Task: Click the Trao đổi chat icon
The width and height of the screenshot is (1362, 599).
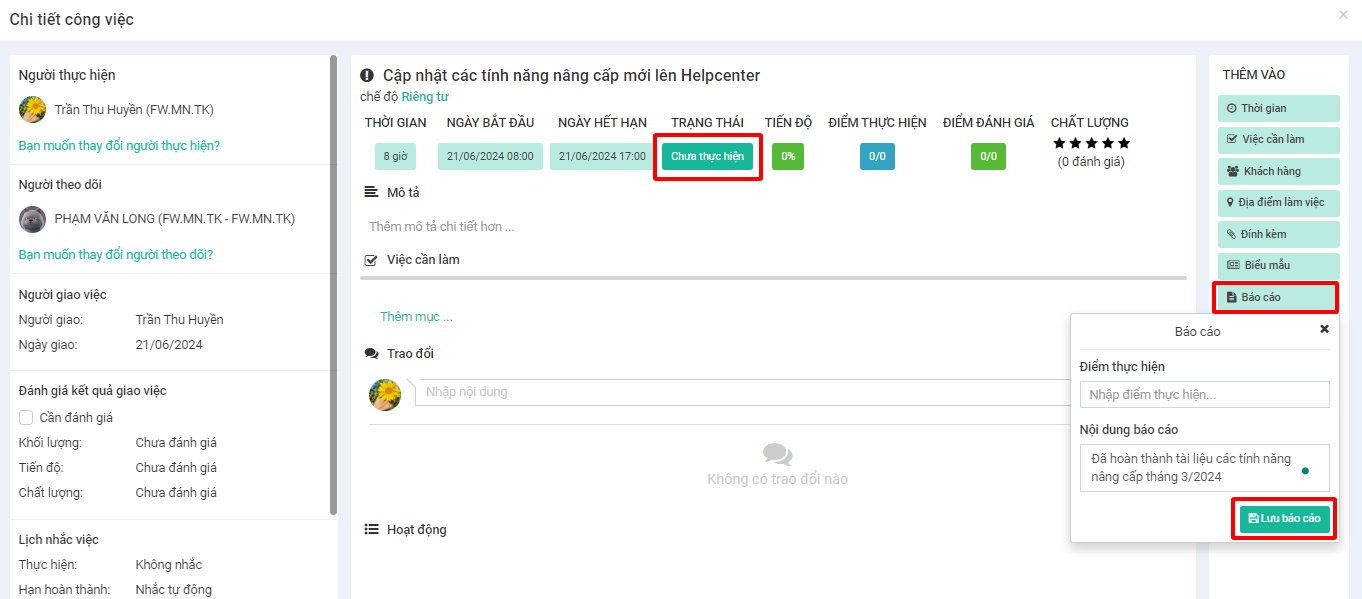Action: pyautogui.click(x=371, y=354)
